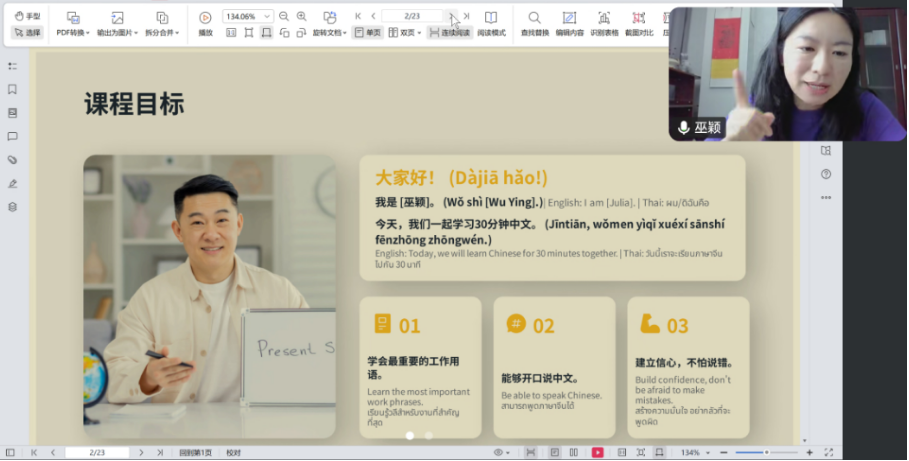Image resolution: width=909 pixels, height=461 pixels.
Task: Toggle 连续阅读 continuous reading
Action: pos(450,33)
